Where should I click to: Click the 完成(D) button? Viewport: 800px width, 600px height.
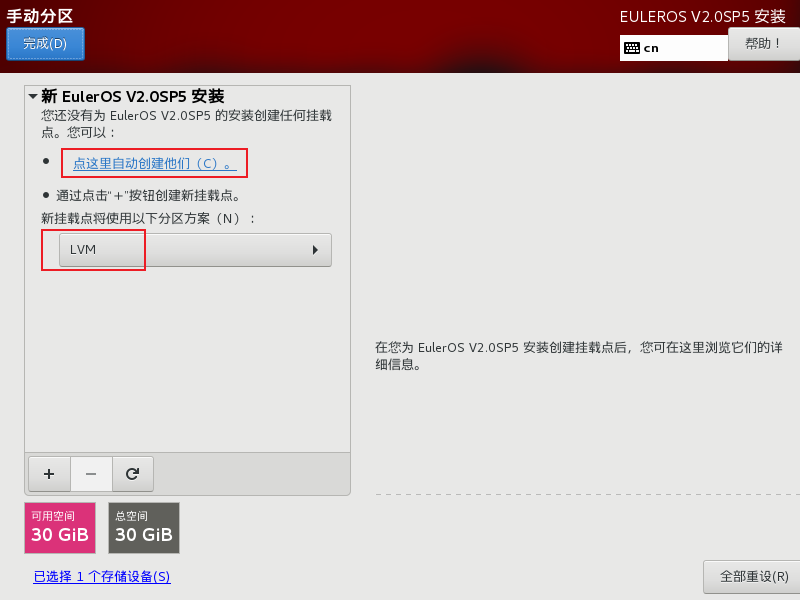(45, 44)
